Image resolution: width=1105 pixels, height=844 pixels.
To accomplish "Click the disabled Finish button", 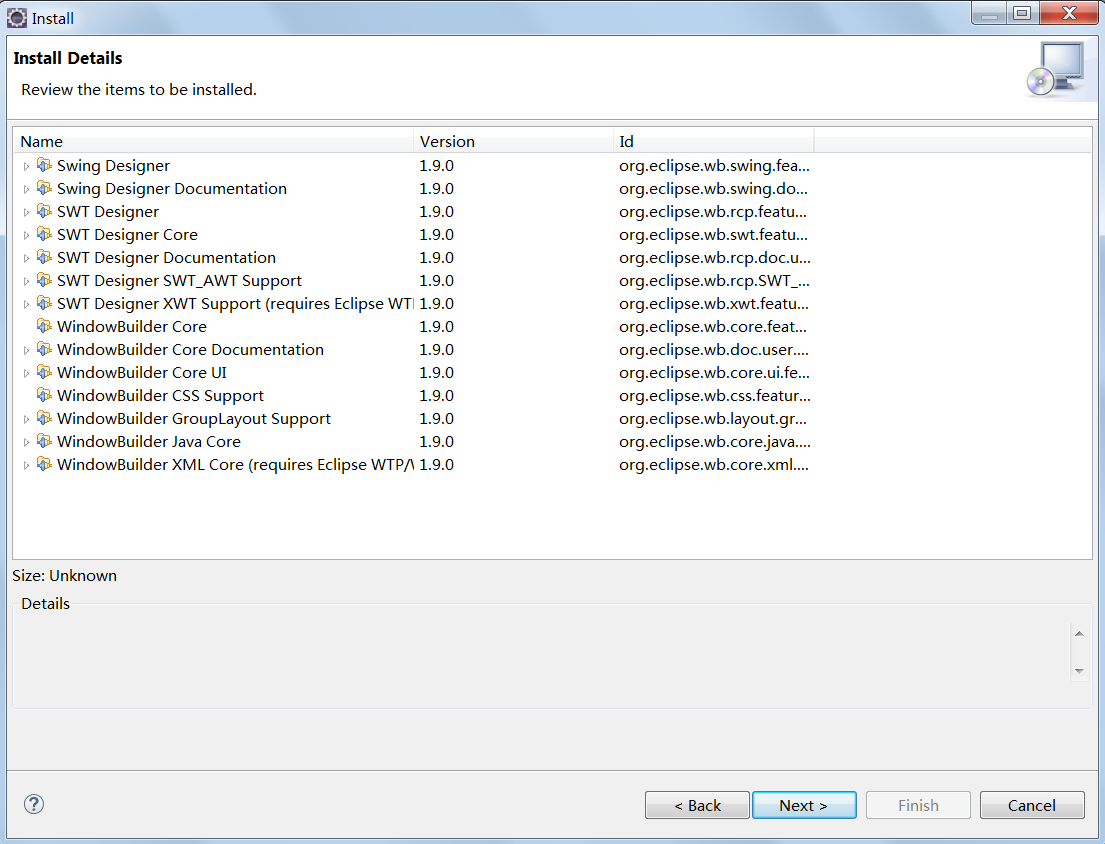I will [918, 805].
